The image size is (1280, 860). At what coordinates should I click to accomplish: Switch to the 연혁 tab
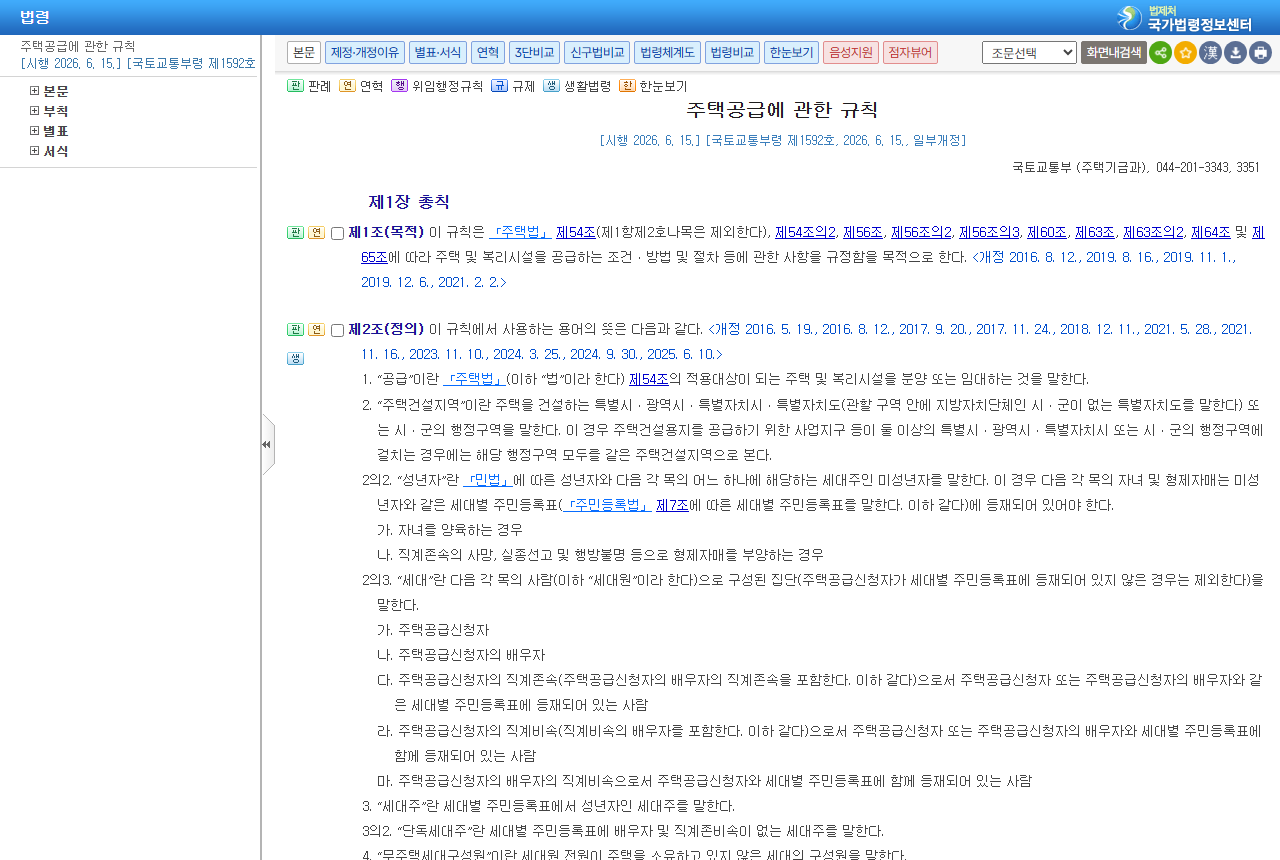(x=488, y=53)
